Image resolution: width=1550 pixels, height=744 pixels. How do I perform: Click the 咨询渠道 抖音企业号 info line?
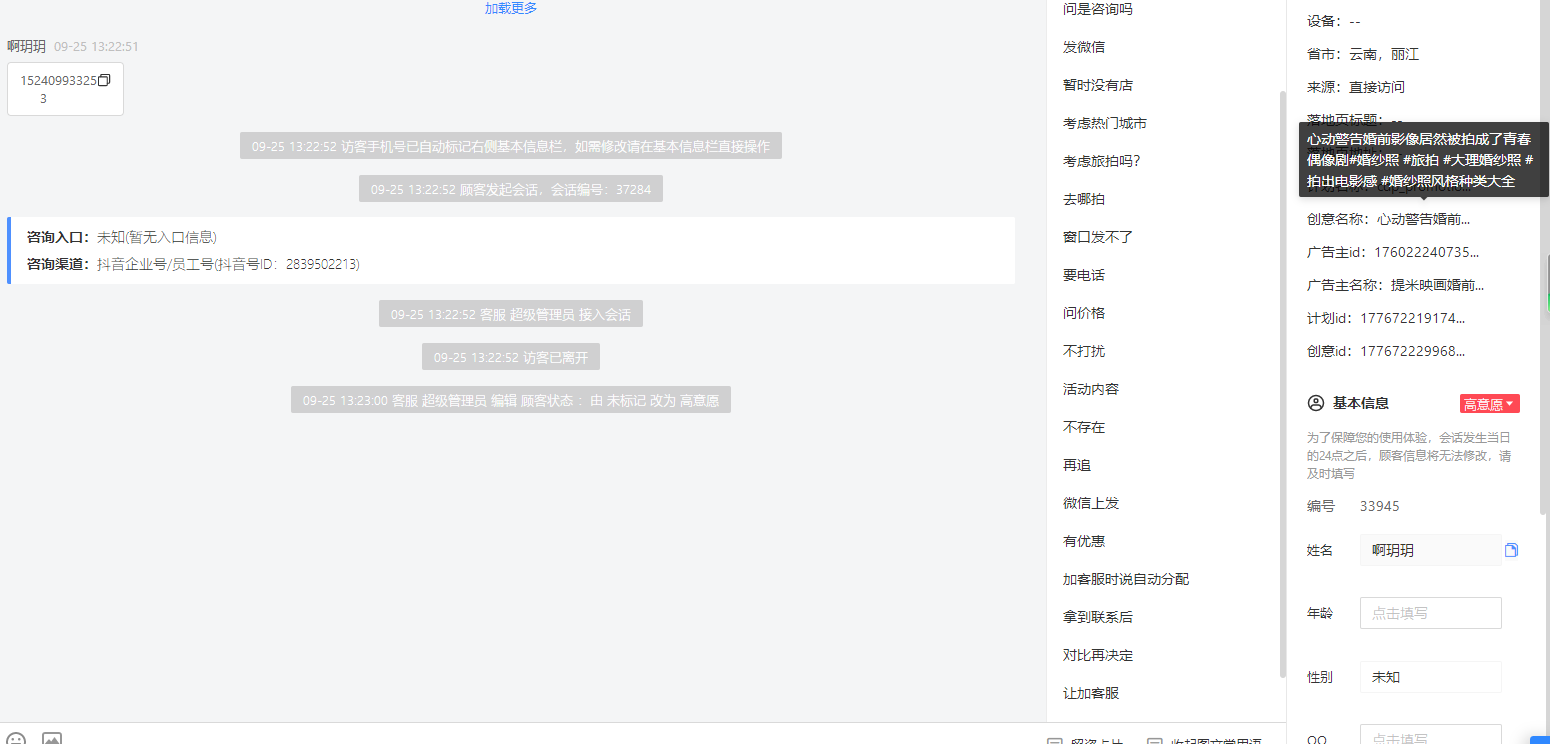click(x=193, y=264)
